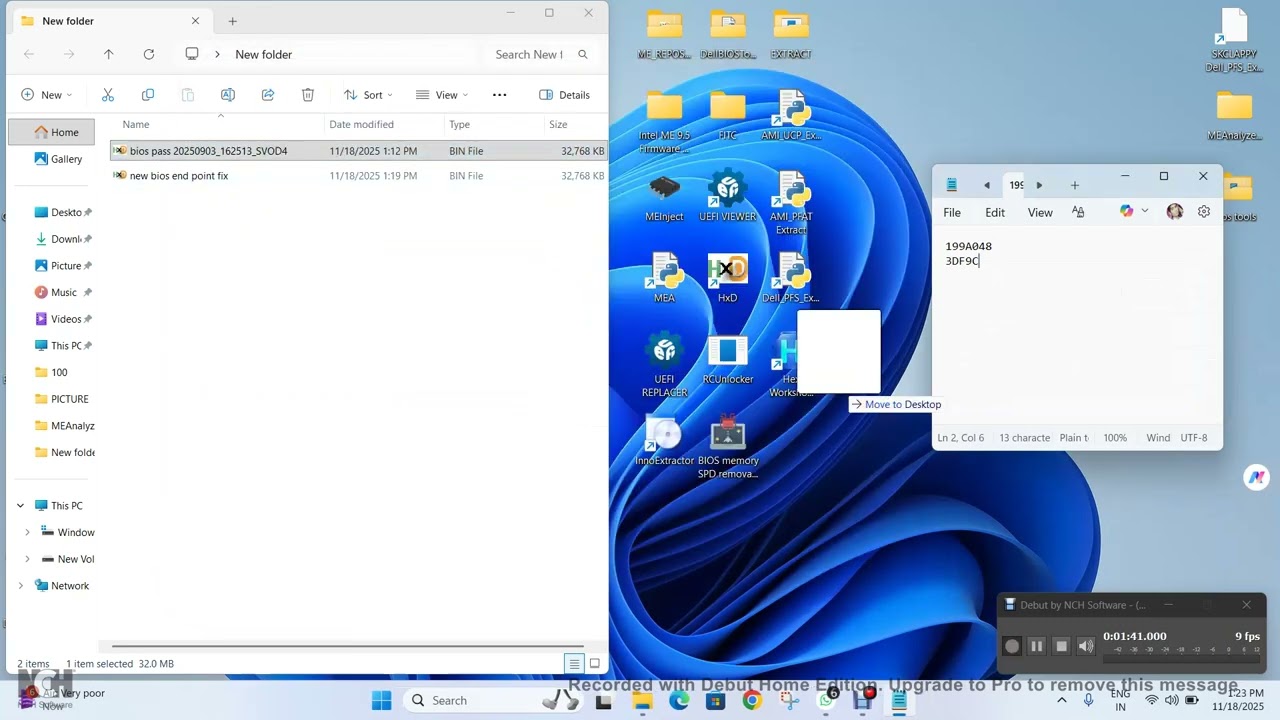Expand the New Vol drive node
The width and height of the screenshot is (1280, 720).
27,559
